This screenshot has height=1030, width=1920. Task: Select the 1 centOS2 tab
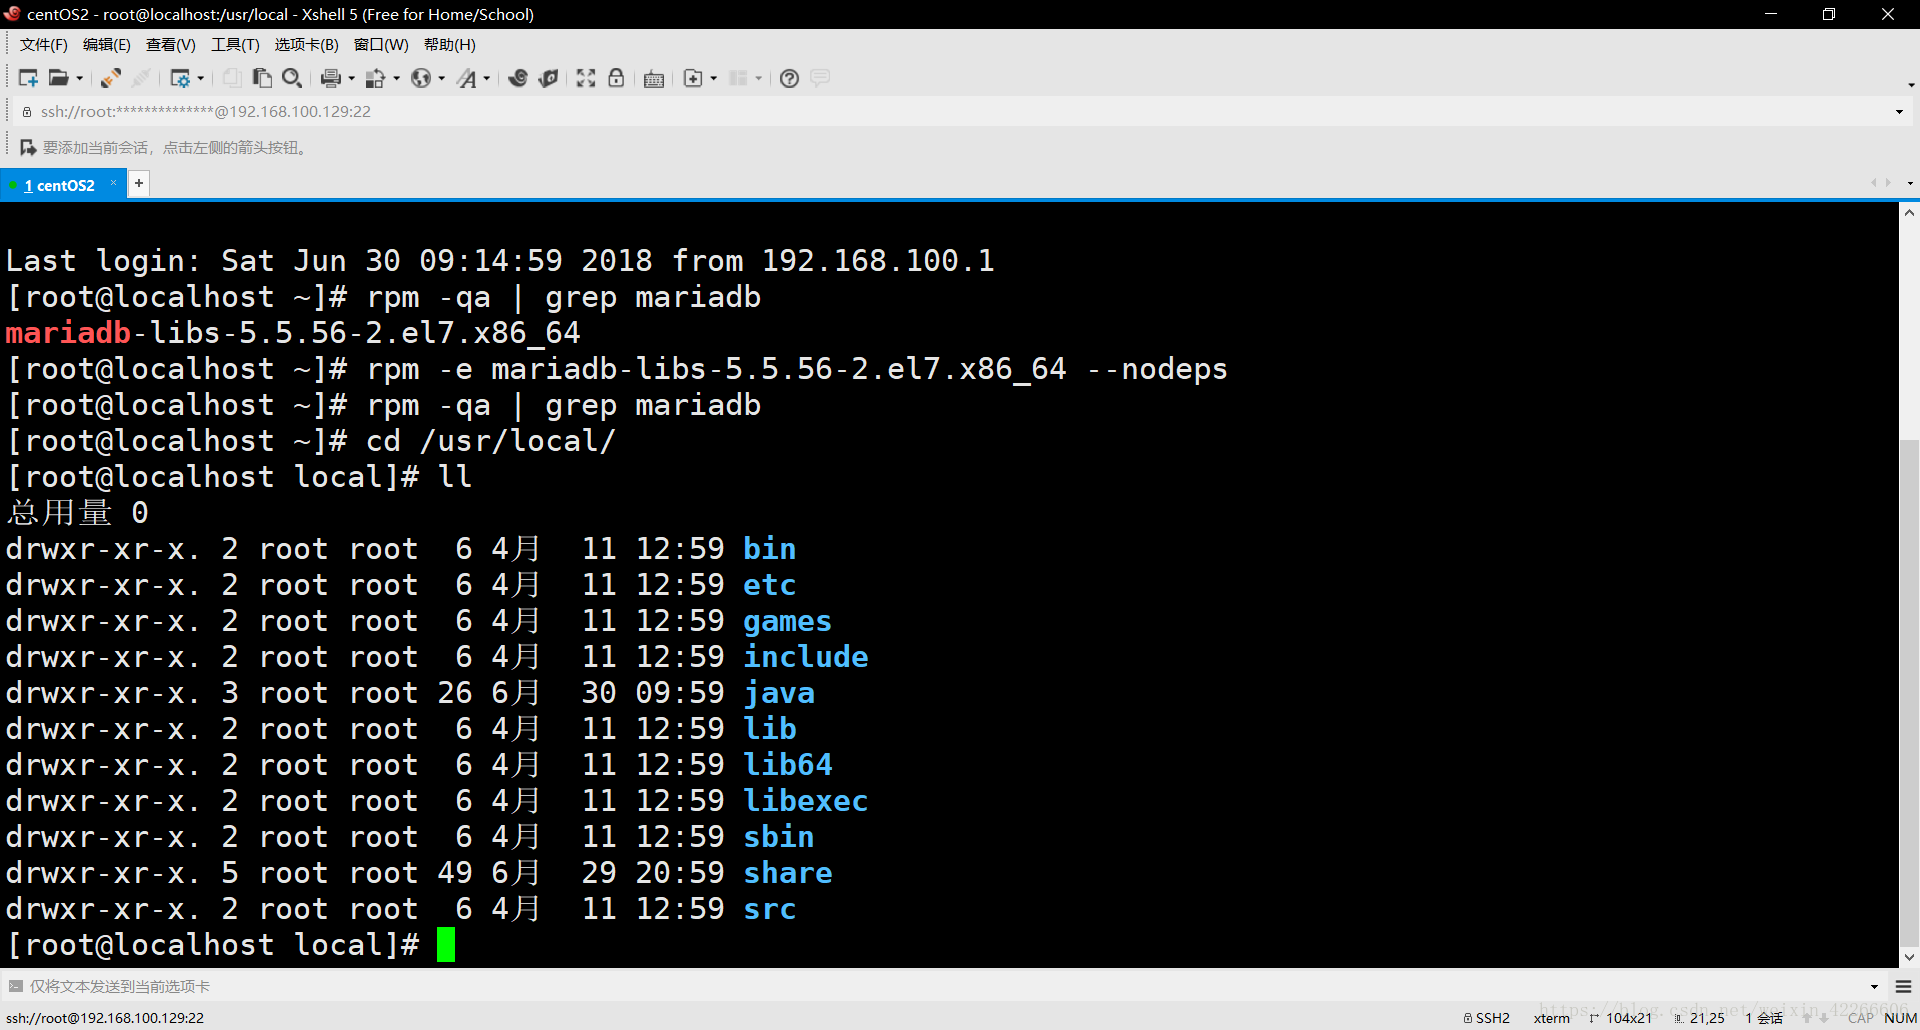tap(60, 185)
